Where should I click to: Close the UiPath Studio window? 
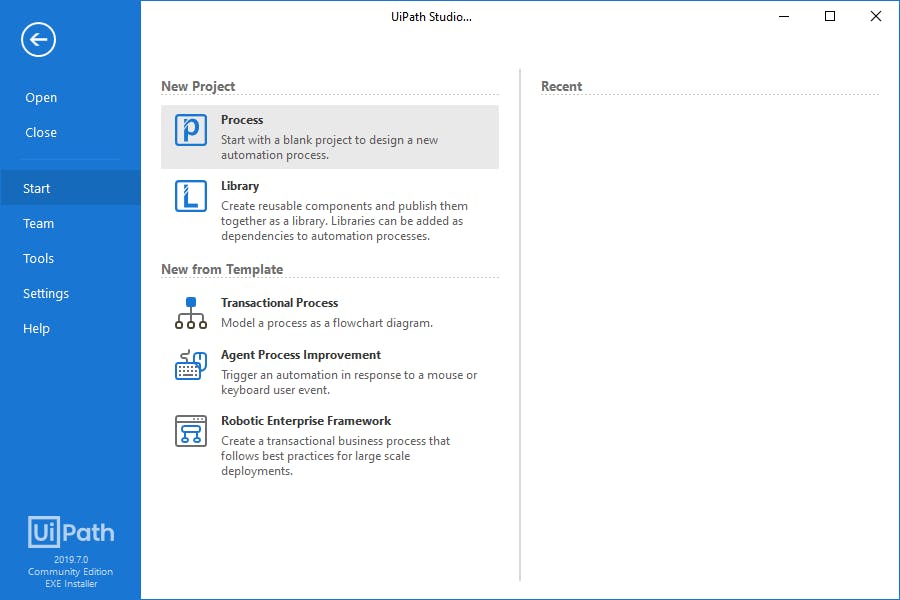click(x=876, y=17)
